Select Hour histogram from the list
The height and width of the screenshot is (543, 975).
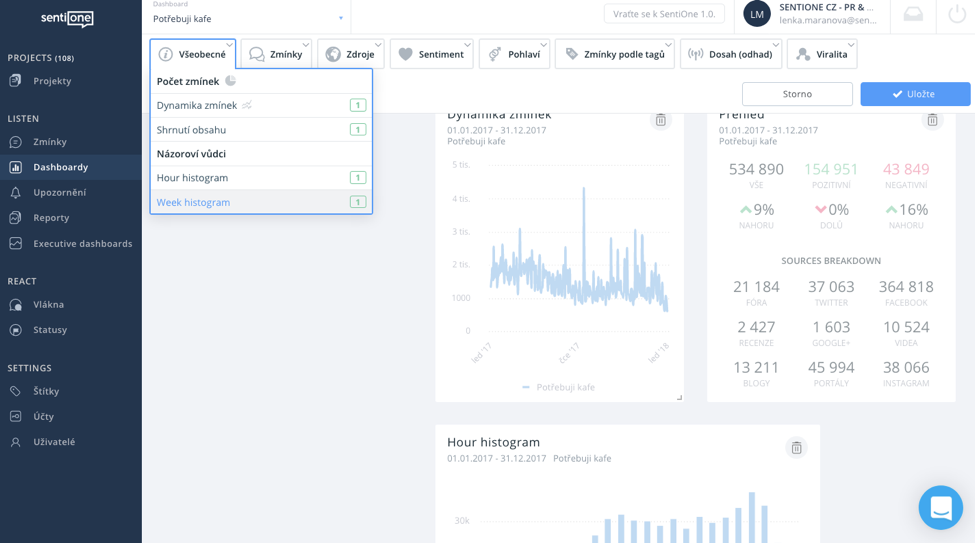tap(193, 178)
